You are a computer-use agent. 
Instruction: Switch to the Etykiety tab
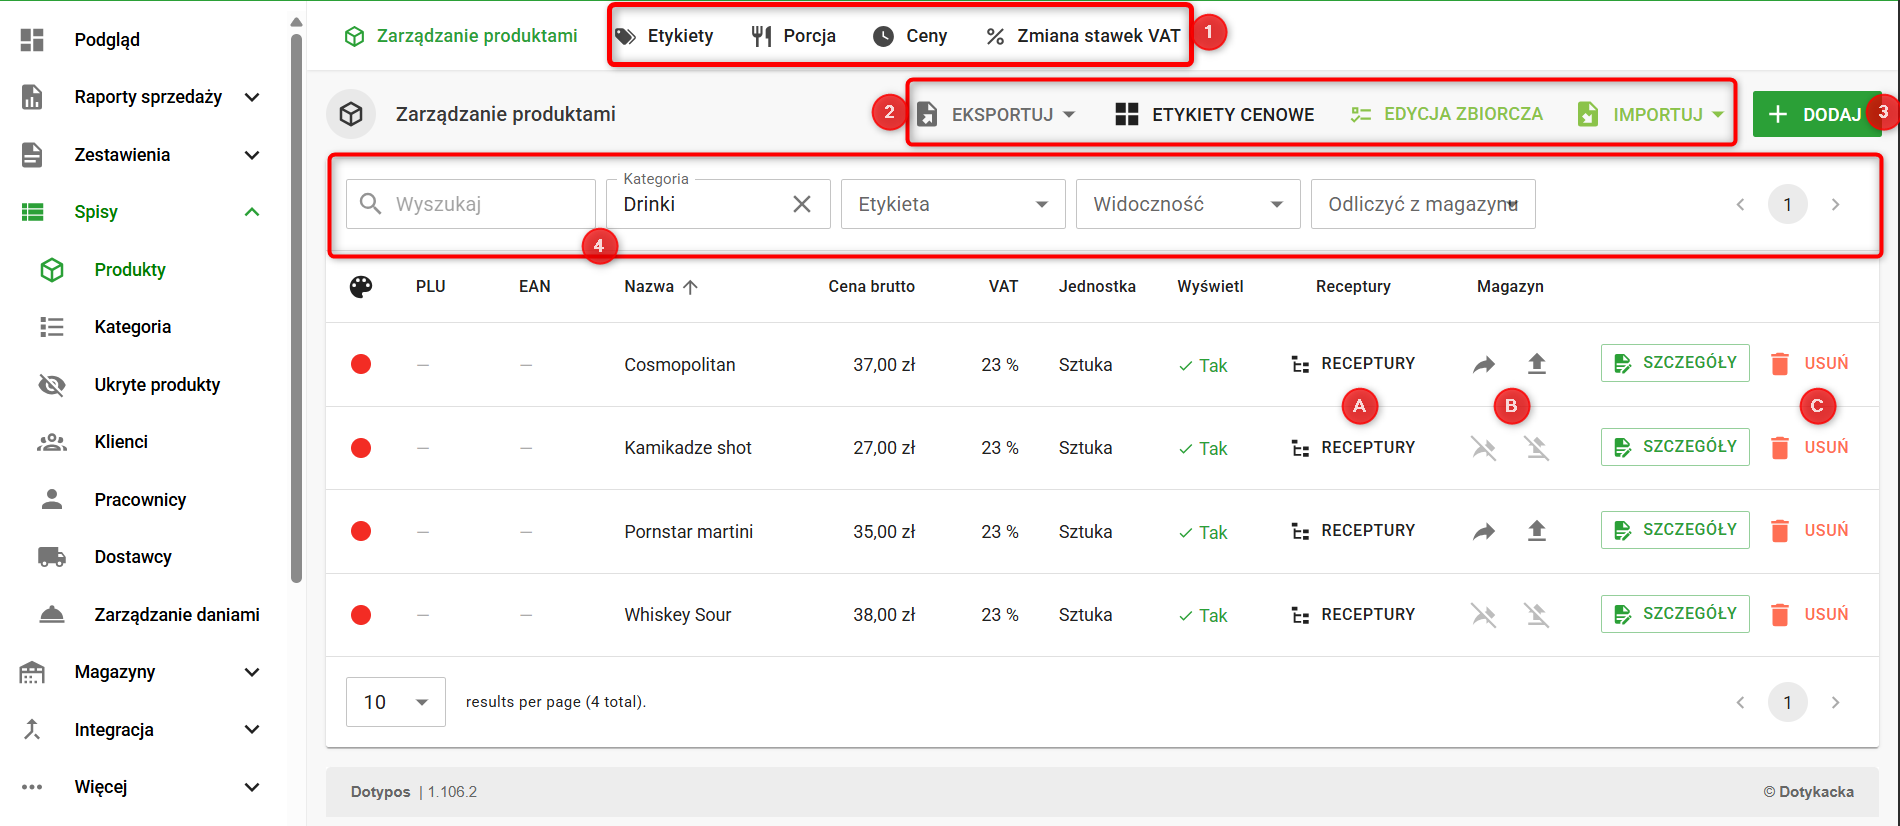click(664, 36)
